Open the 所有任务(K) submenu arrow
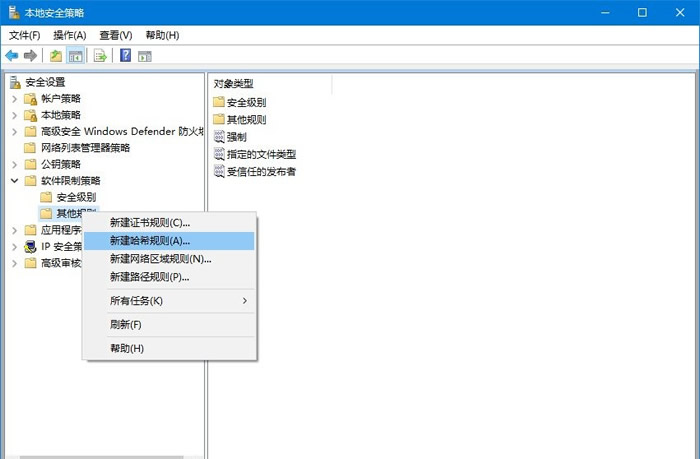700x459 pixels. (x=245, y=300)
